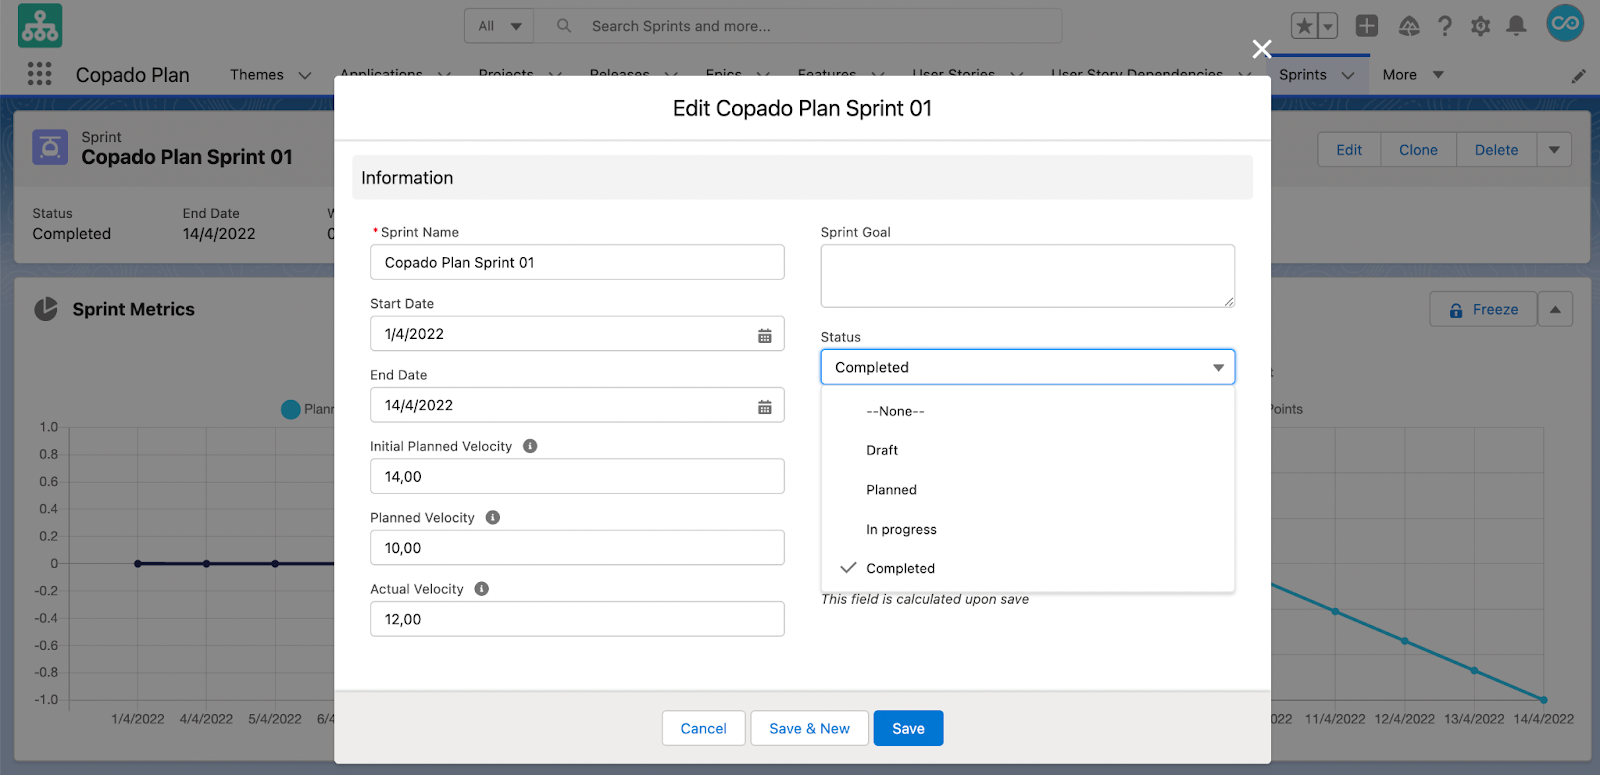Click the Sprint Name input field
Image resolution: width=1600 pixels, height=775 pixels.
[x=577, y=262]
